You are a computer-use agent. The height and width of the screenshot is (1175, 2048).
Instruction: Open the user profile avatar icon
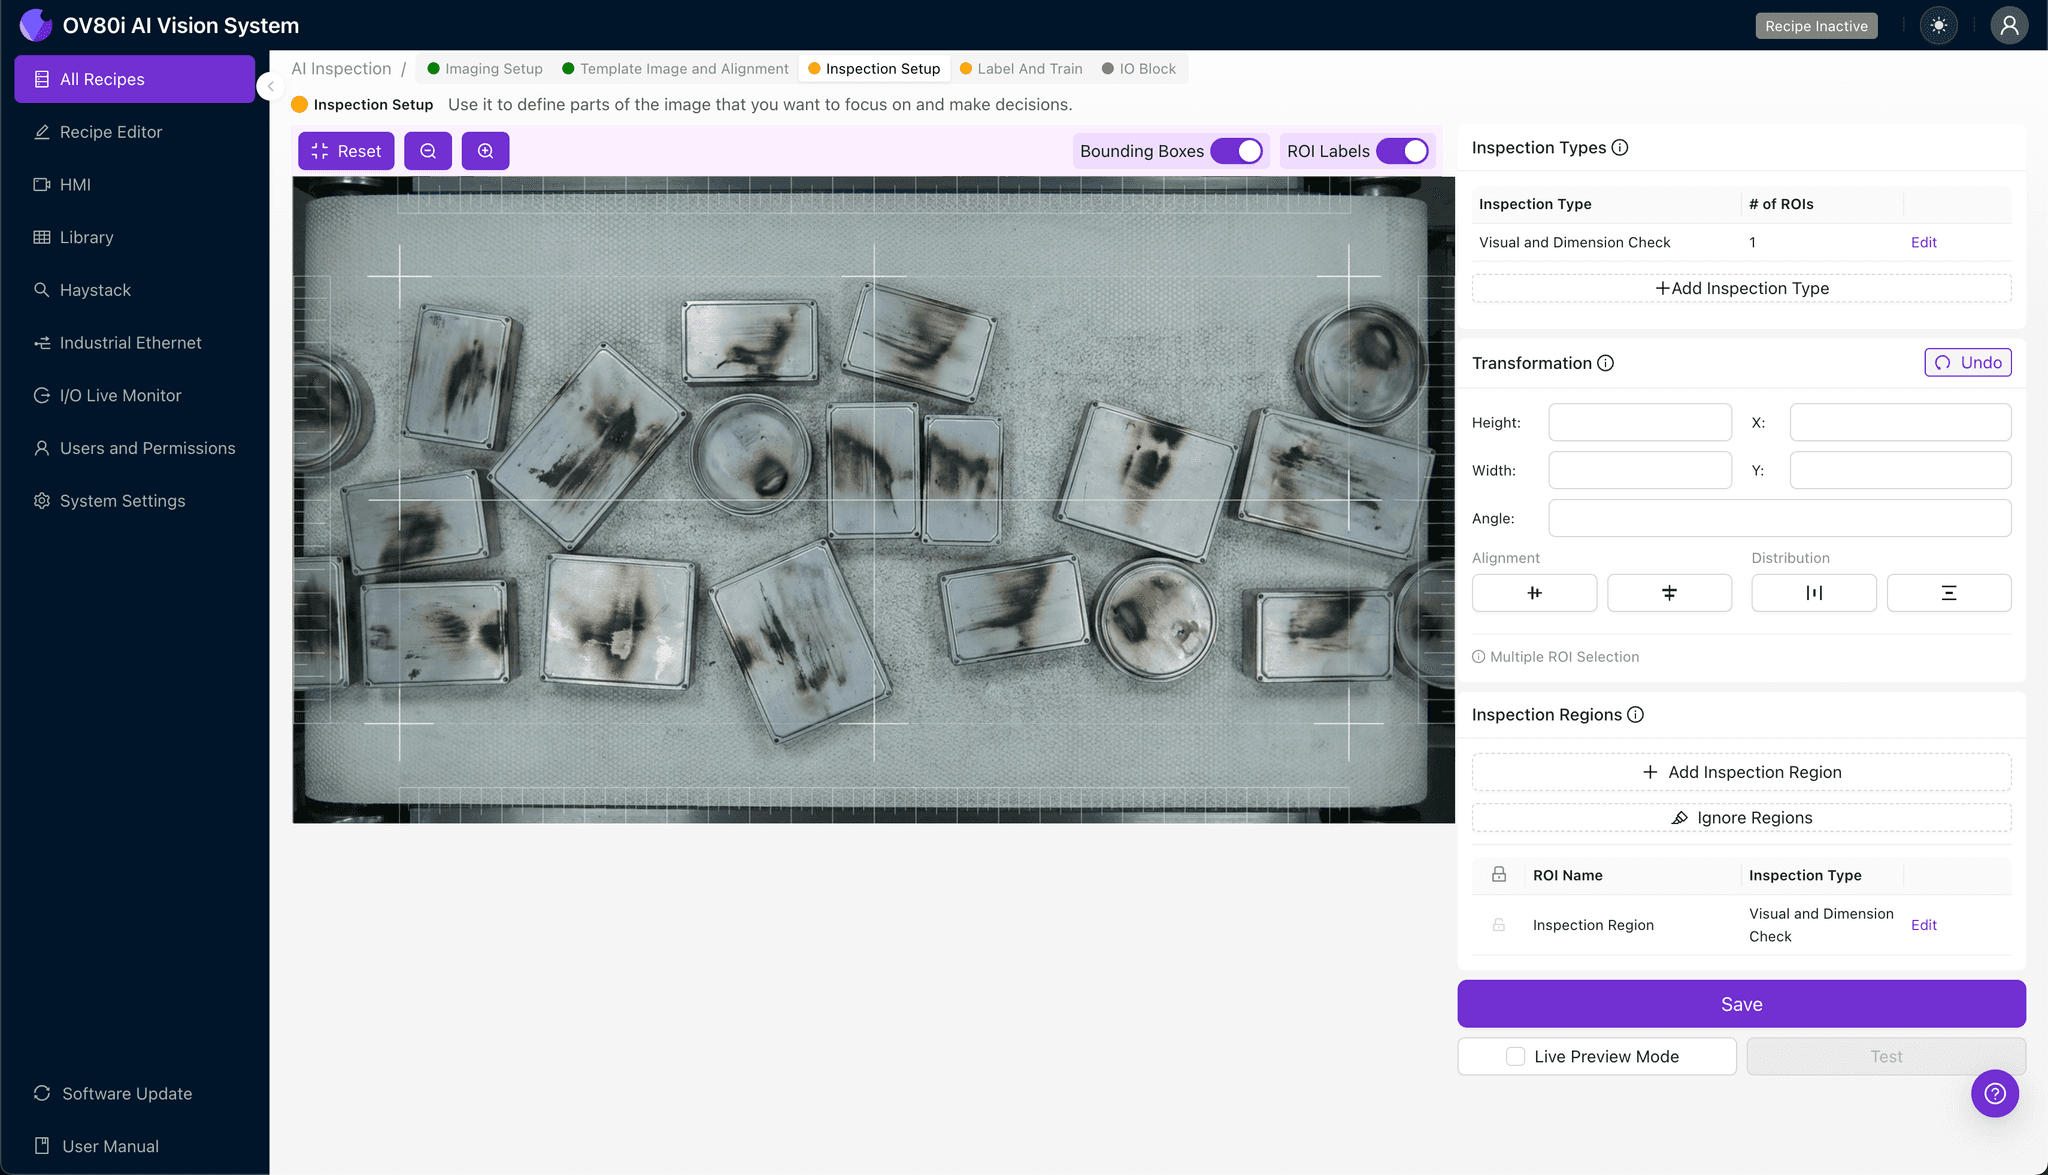[x=2008, y=26]
